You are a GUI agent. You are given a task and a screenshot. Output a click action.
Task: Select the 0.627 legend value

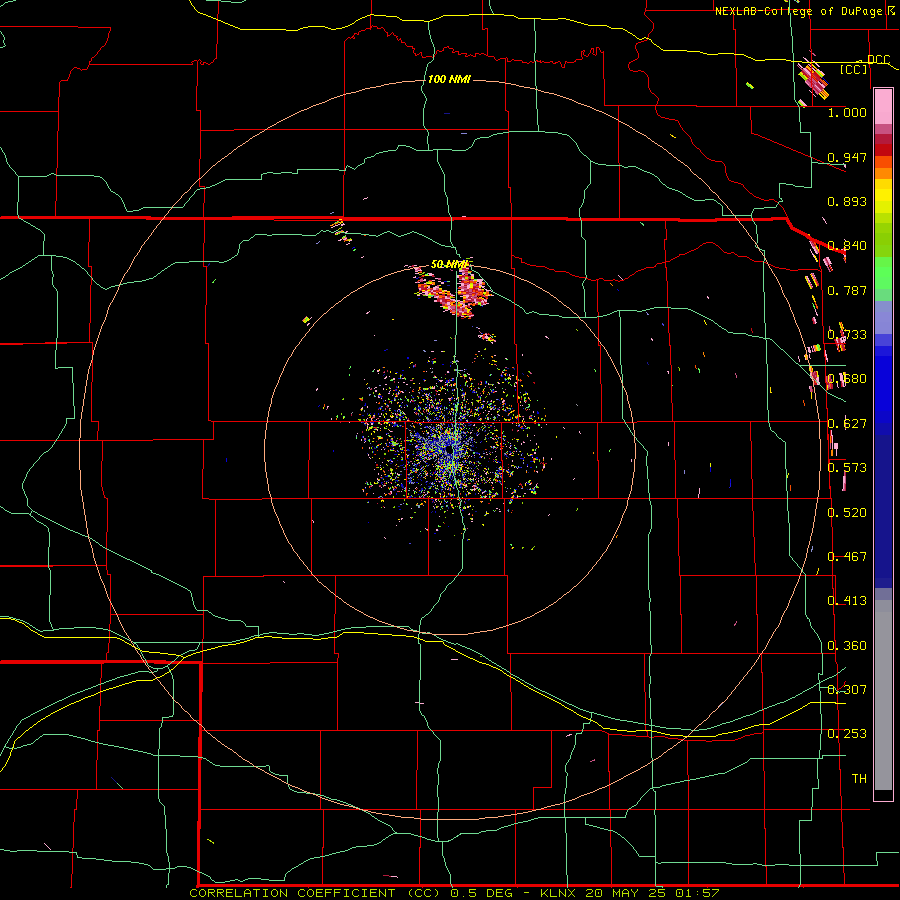[847, 423]
